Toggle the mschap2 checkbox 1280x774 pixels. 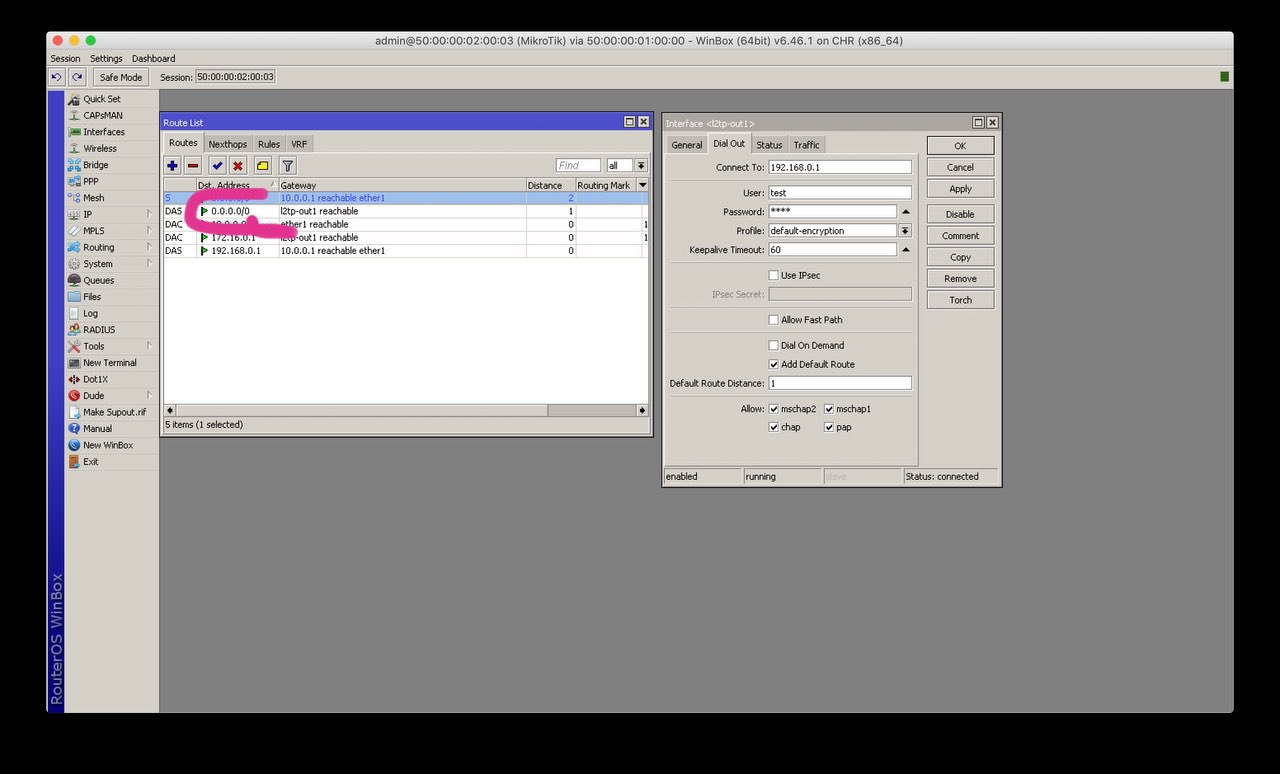(x=773, y=409)
